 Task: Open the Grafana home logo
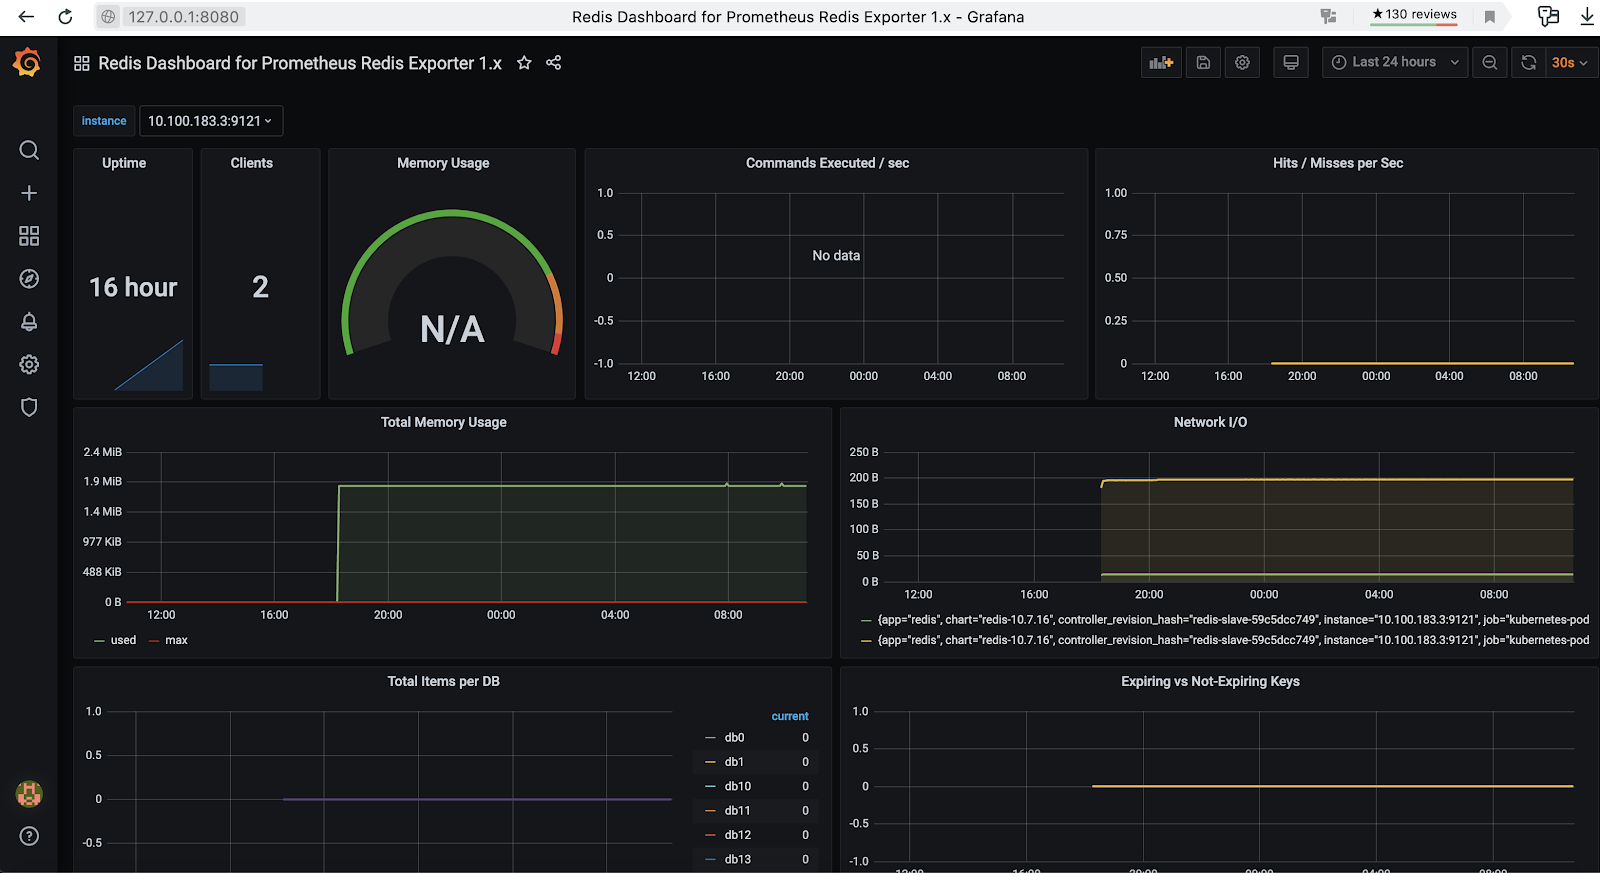click(x=28, y=63)
